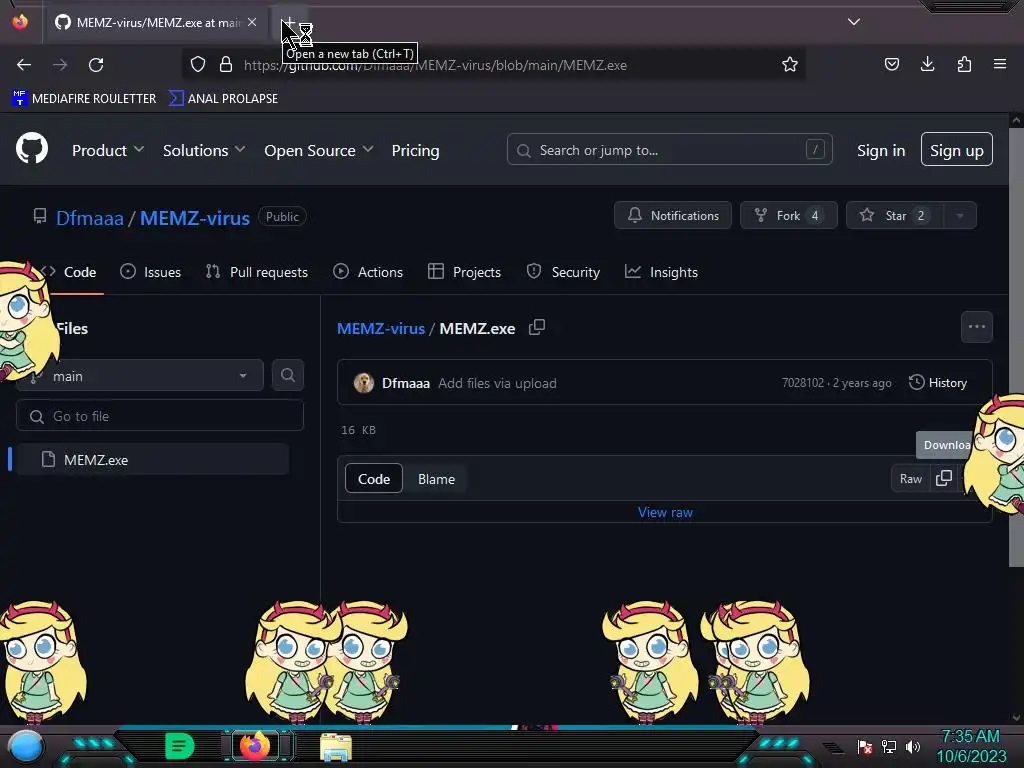Open the MEMZ-virus repository title link

coord(195,217)
